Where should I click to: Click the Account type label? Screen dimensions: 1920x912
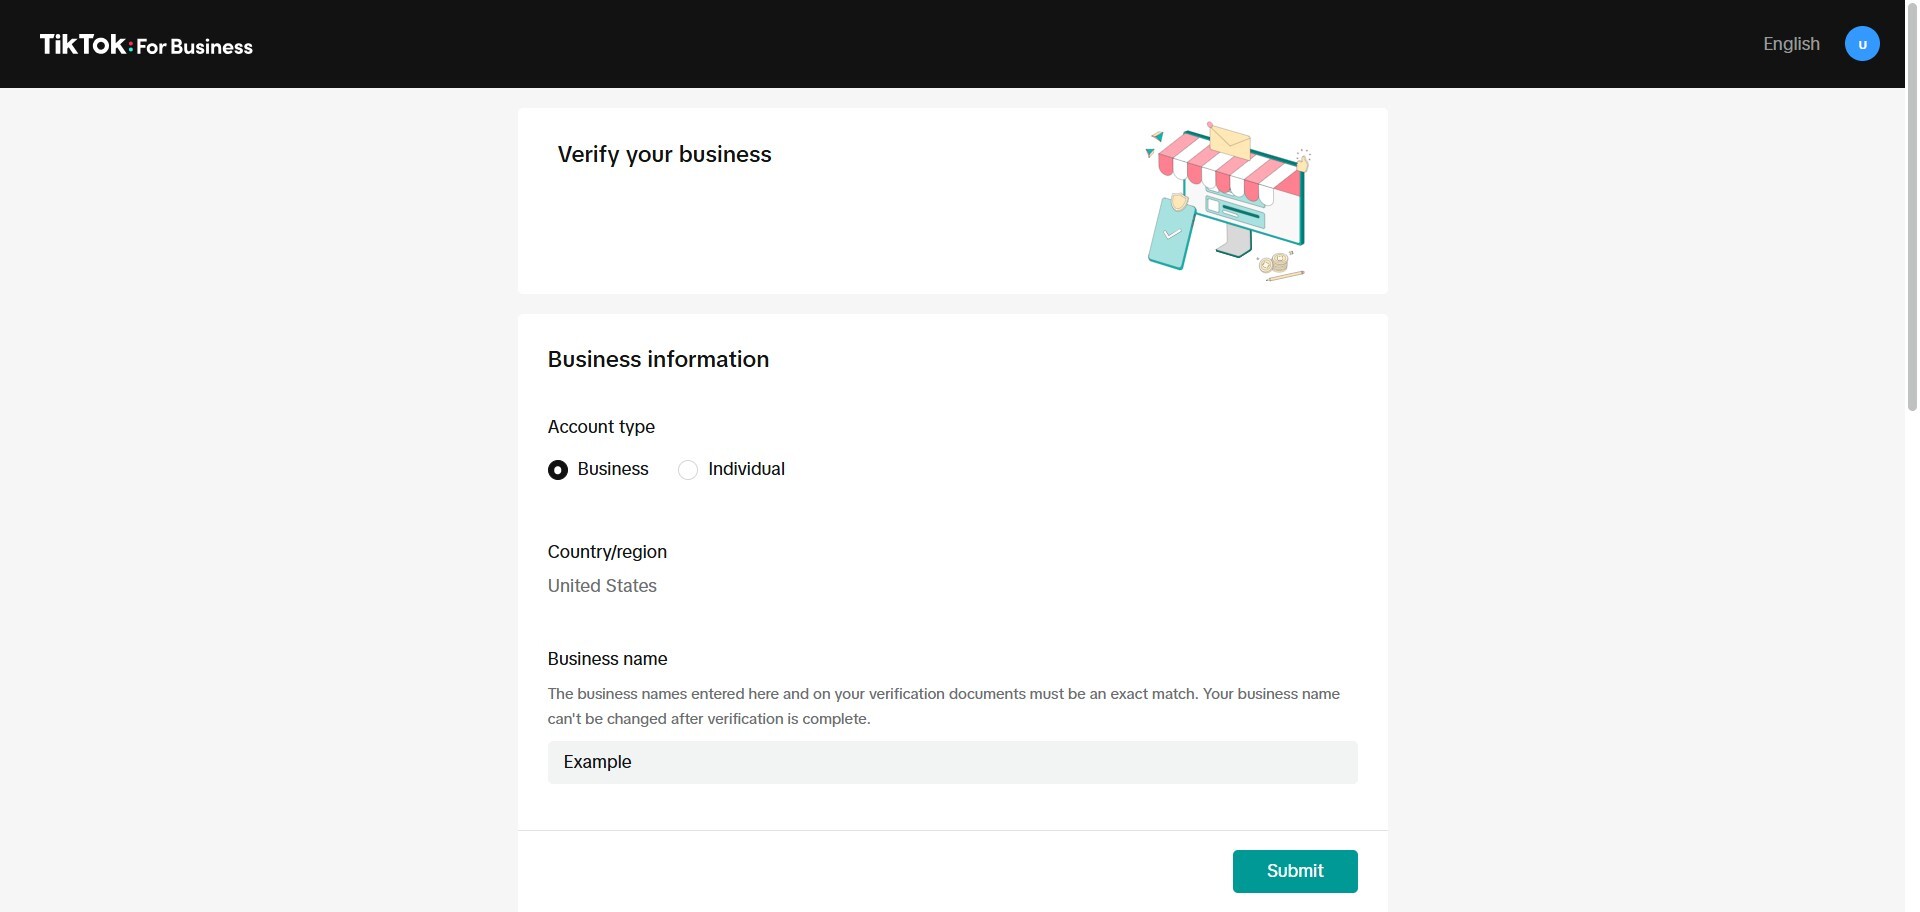[x=601, y=427]
